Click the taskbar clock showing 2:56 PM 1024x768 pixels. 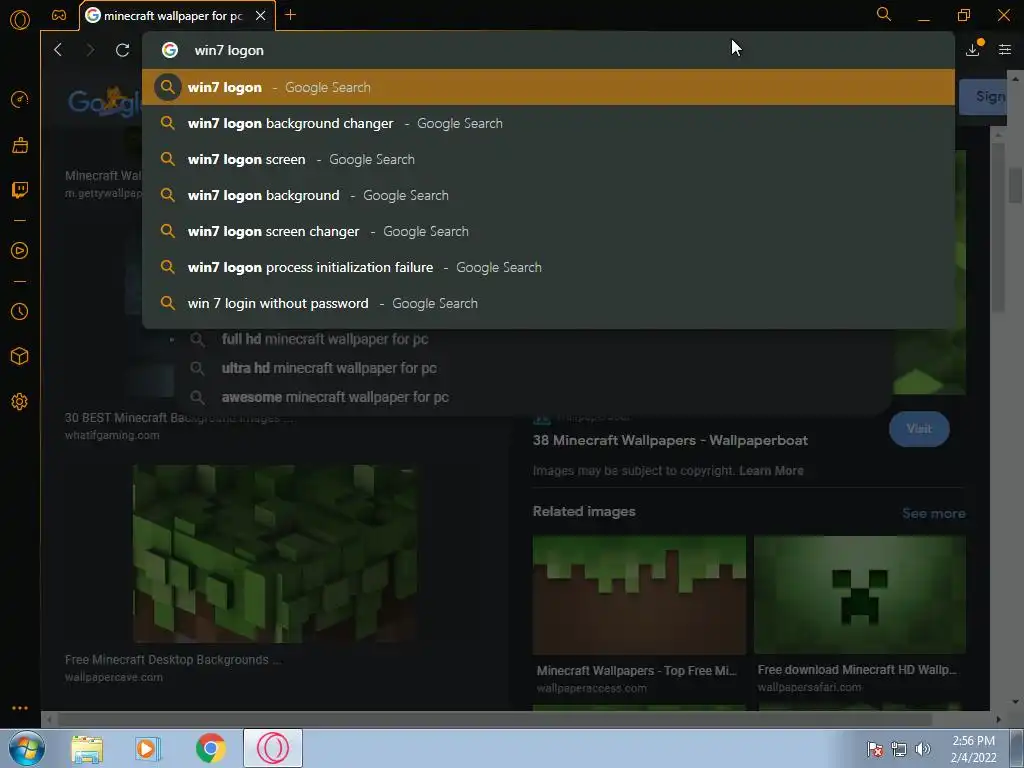point(973,749)
